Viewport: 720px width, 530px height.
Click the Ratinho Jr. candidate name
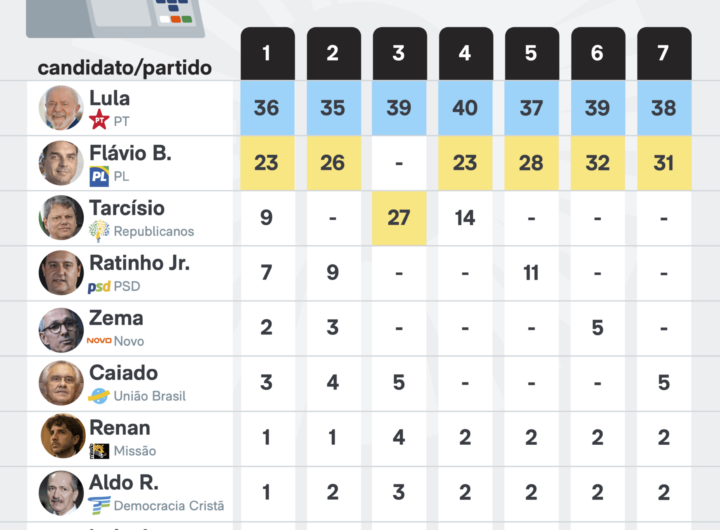coord(139,264)
